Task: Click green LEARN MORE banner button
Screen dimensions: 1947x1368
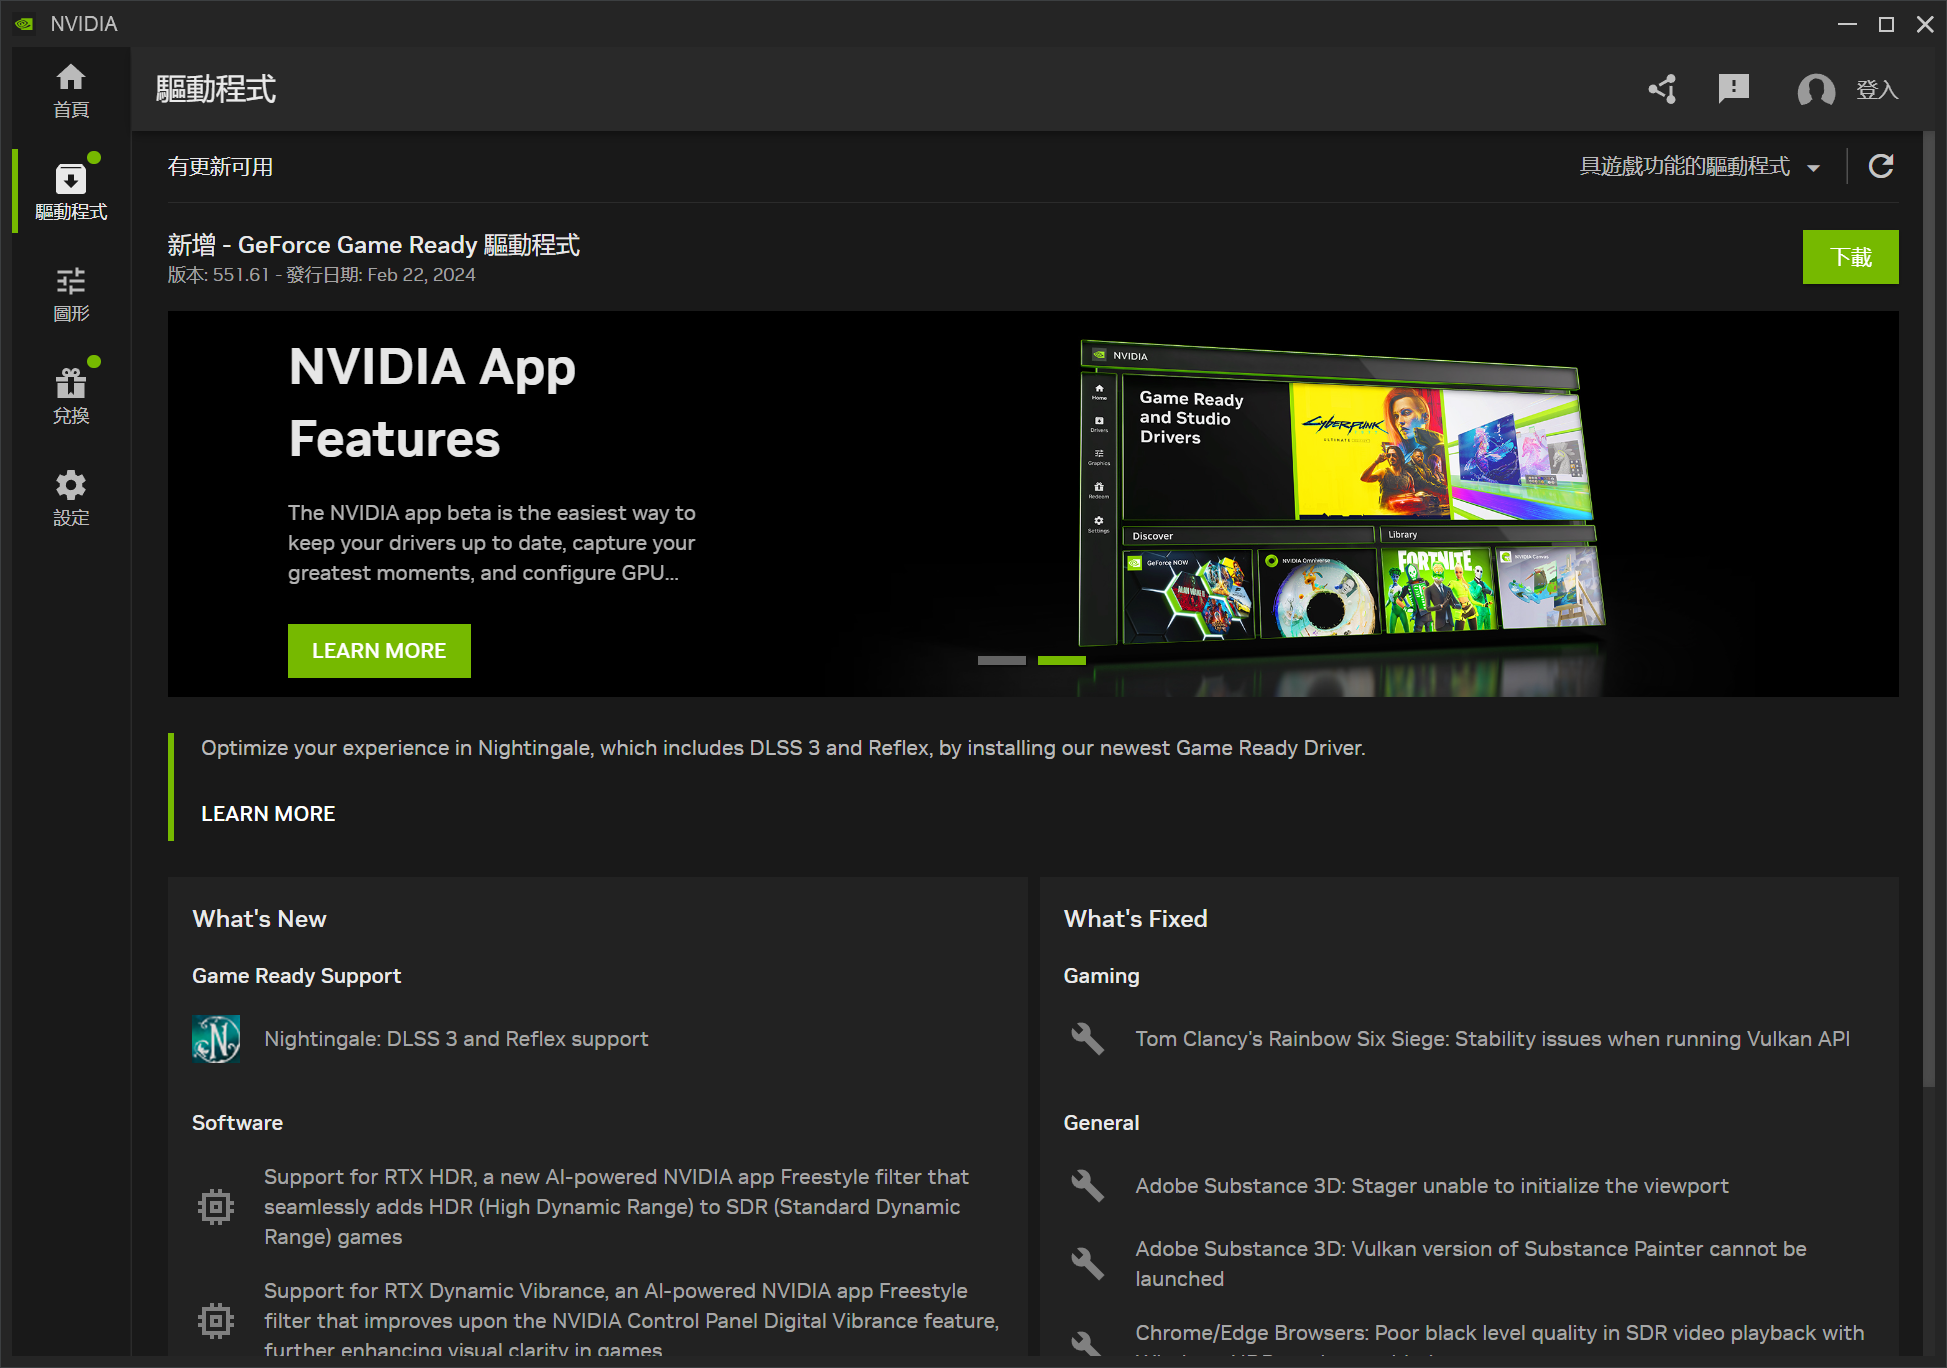Action: pos(379,651)
